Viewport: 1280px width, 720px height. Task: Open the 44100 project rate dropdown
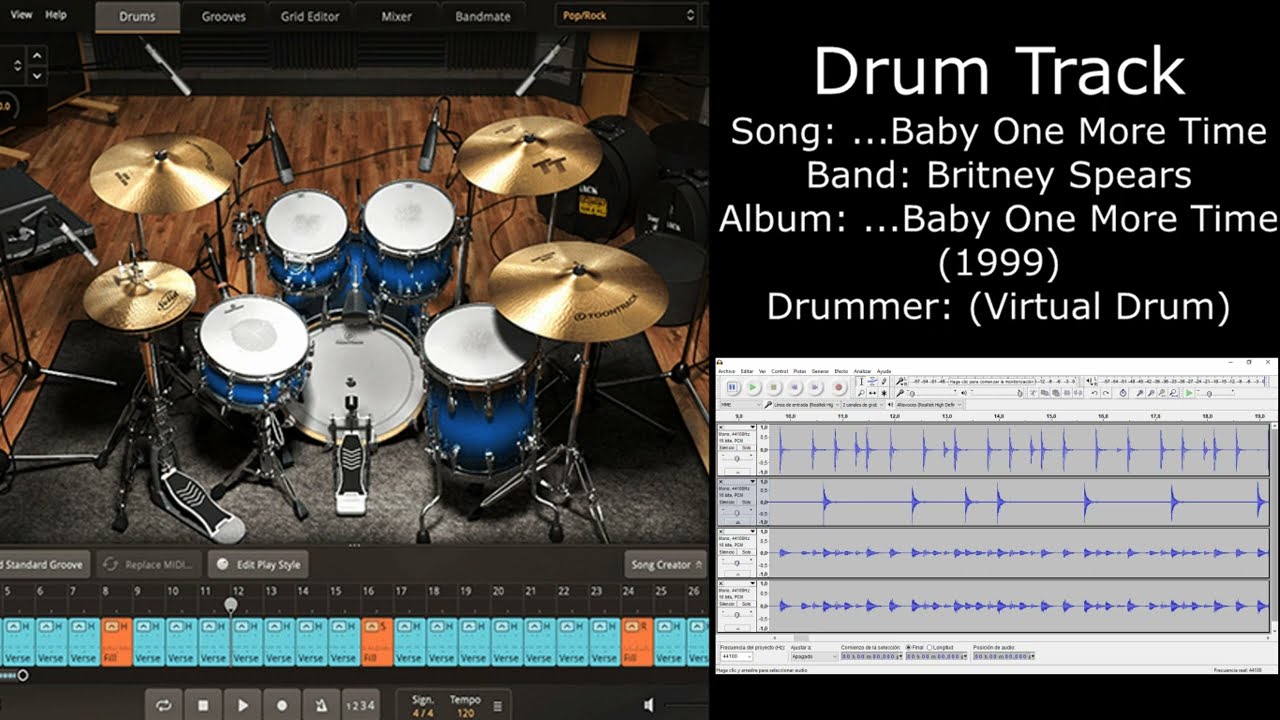736,656
